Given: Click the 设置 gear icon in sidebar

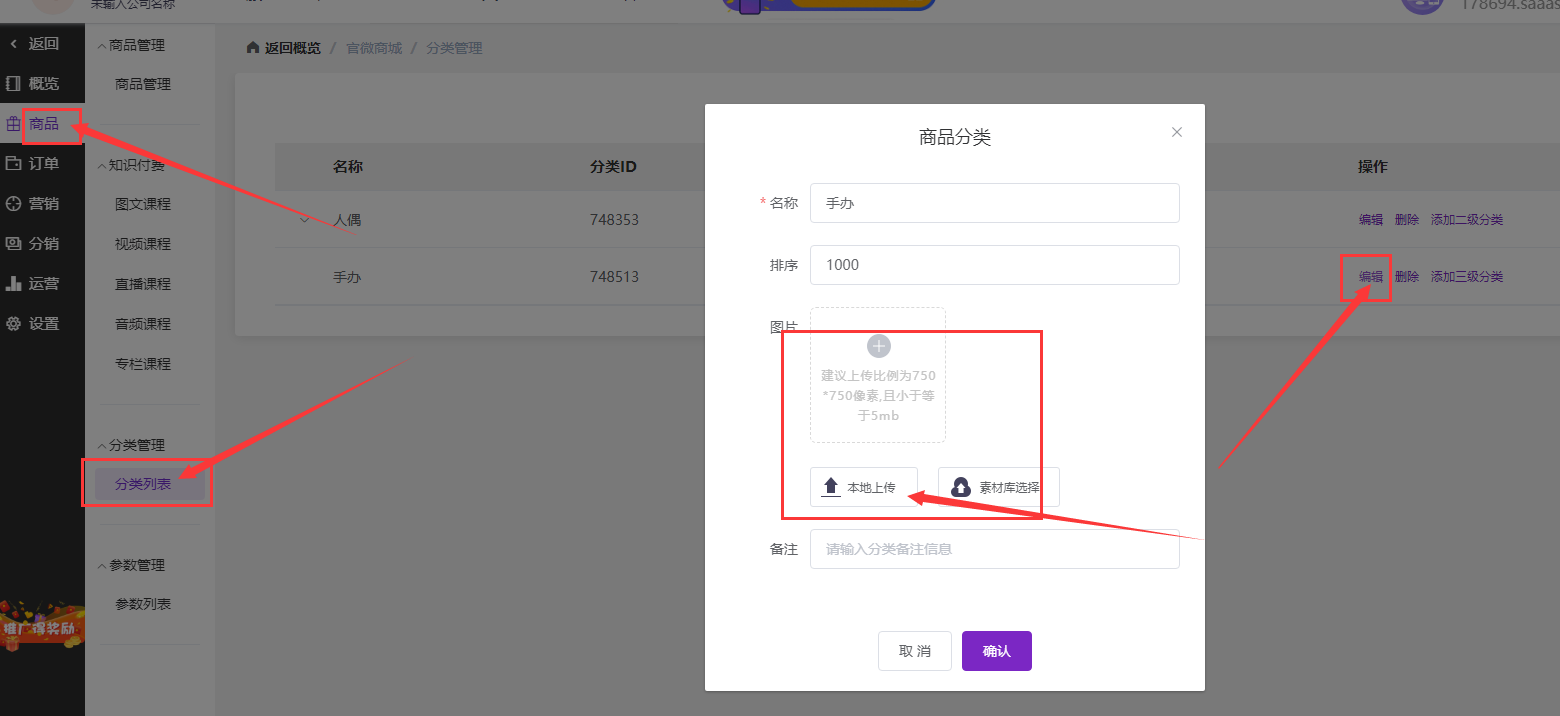Looking at the screenshot, I should pyautogui.click(x=13, y=324).
